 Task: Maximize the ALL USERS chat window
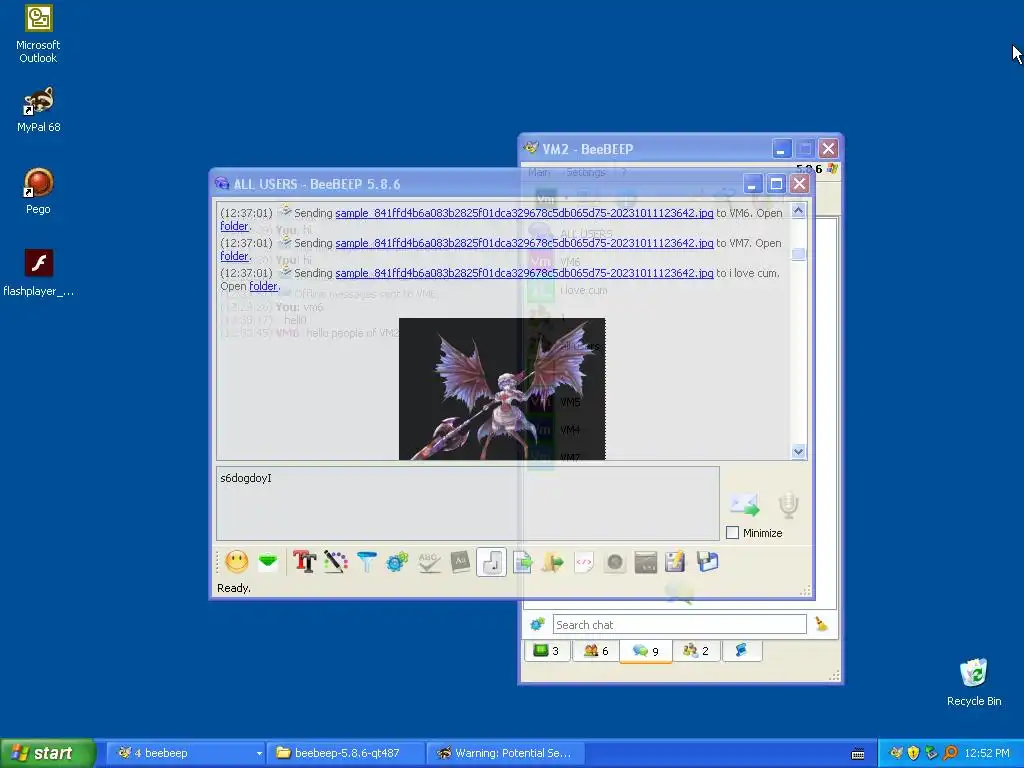coord(776,184)
